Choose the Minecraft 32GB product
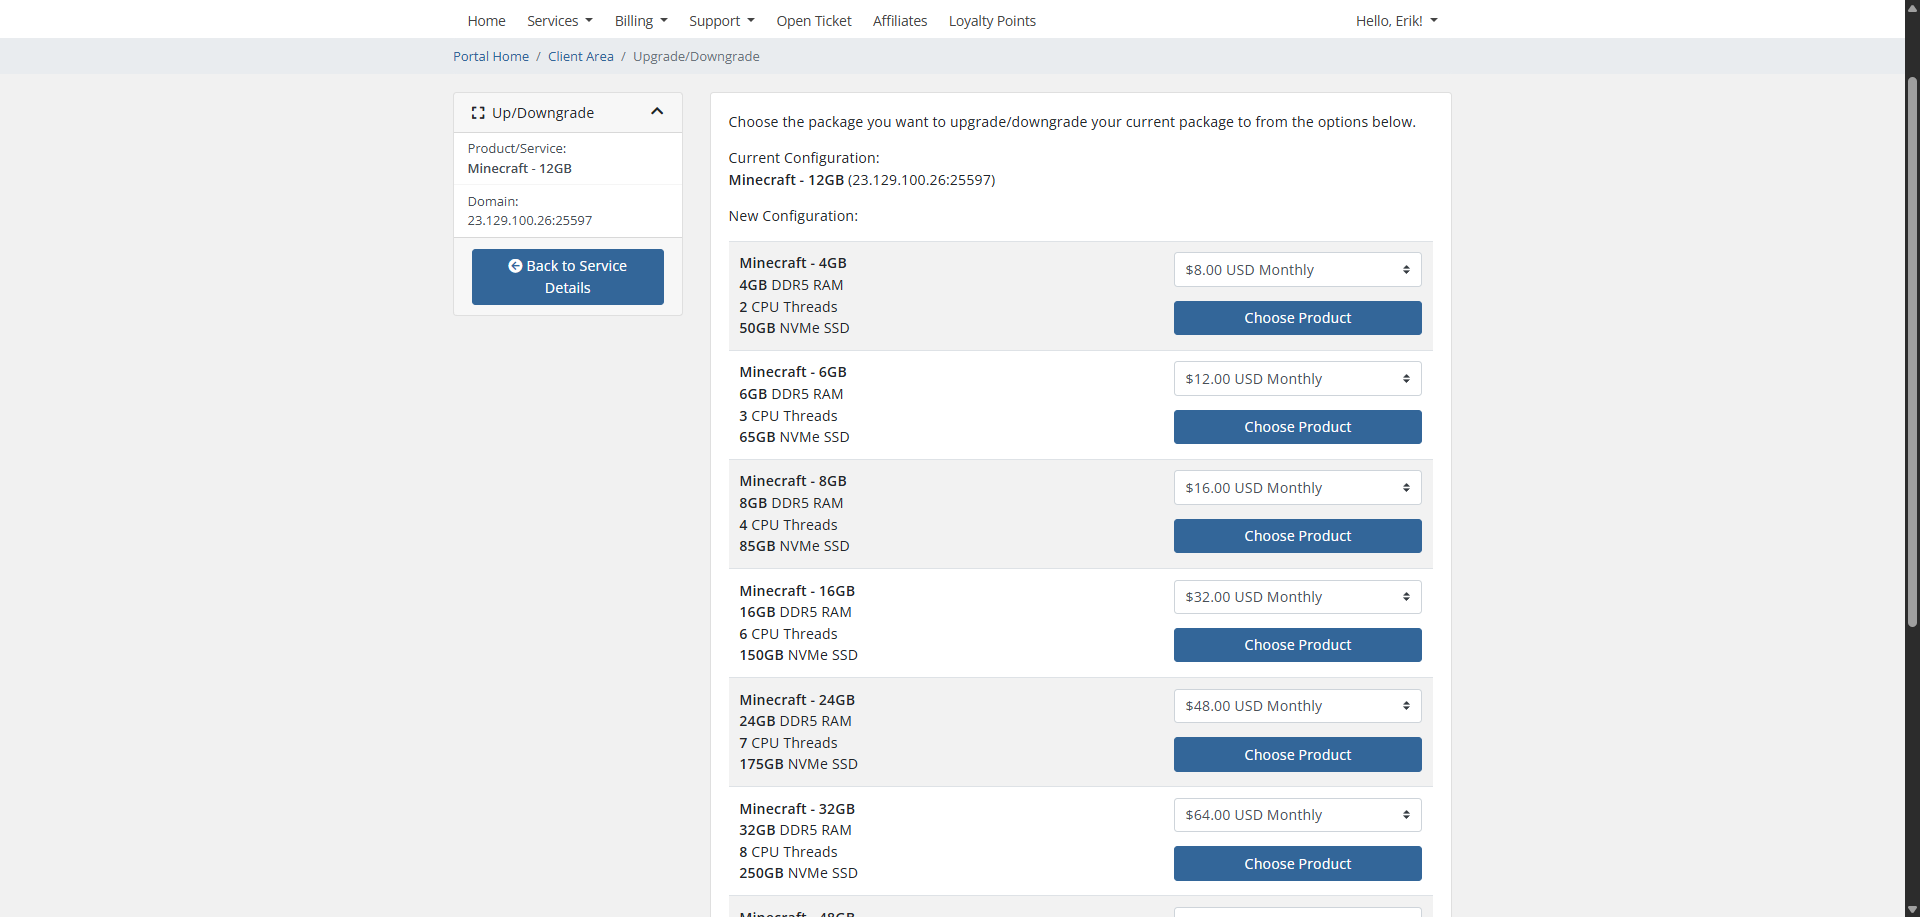 click(1297, 864)
